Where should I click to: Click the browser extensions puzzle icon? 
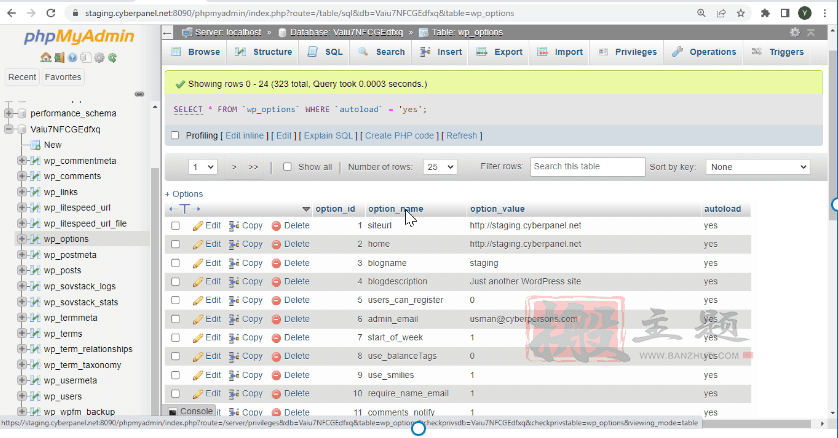tap(765, 13)
